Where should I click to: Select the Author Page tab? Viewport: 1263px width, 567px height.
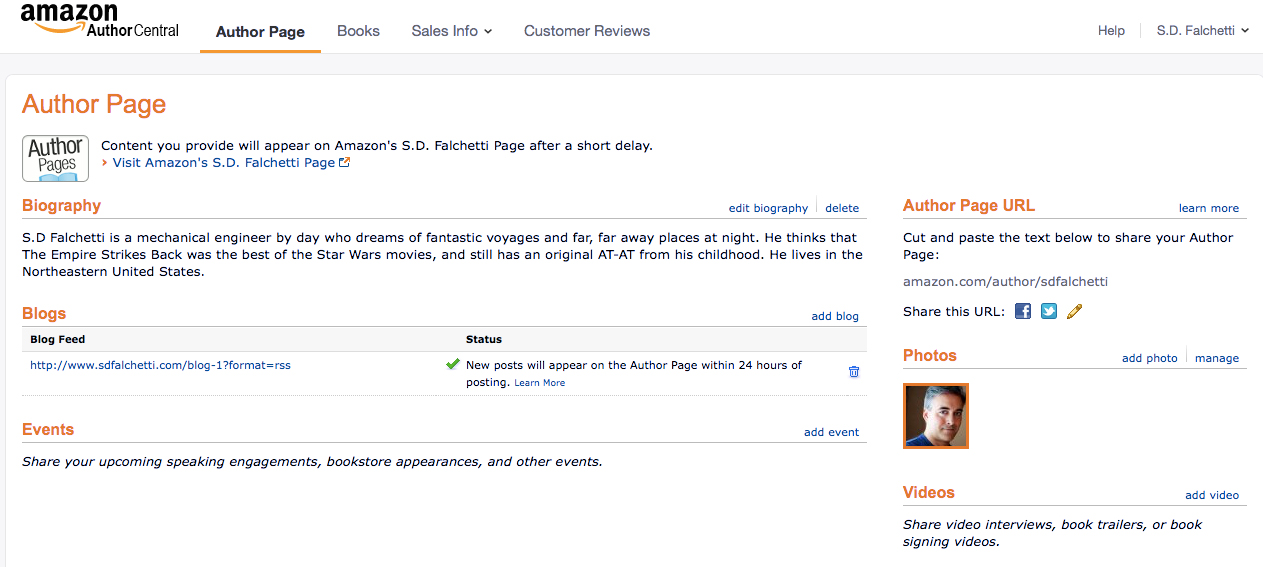pos(260,31)
